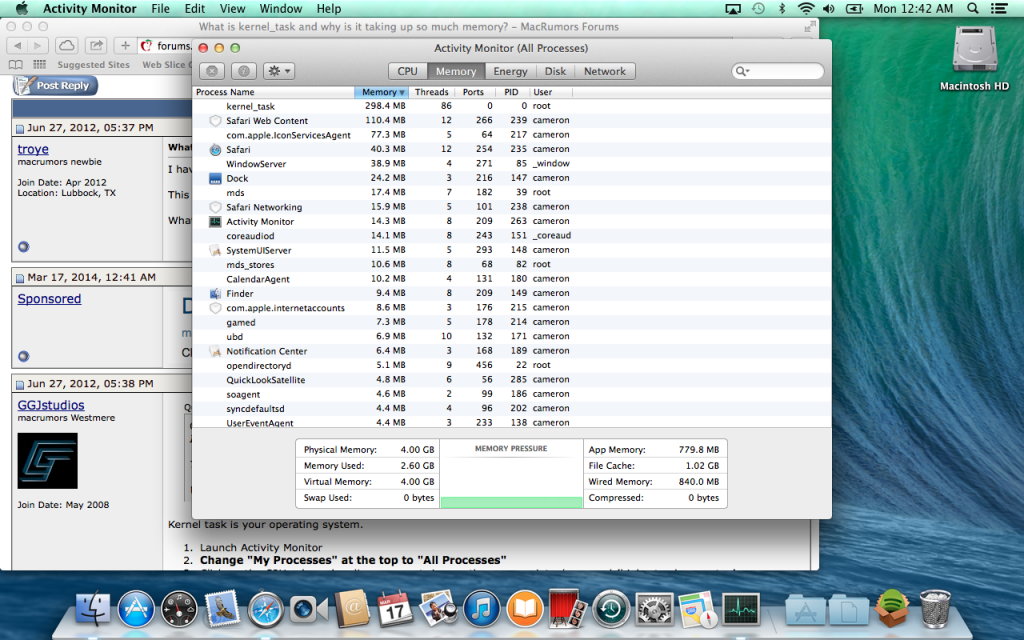Open the battery status menu
This screenshot has height=640, width=1024.
coord(854,8)
